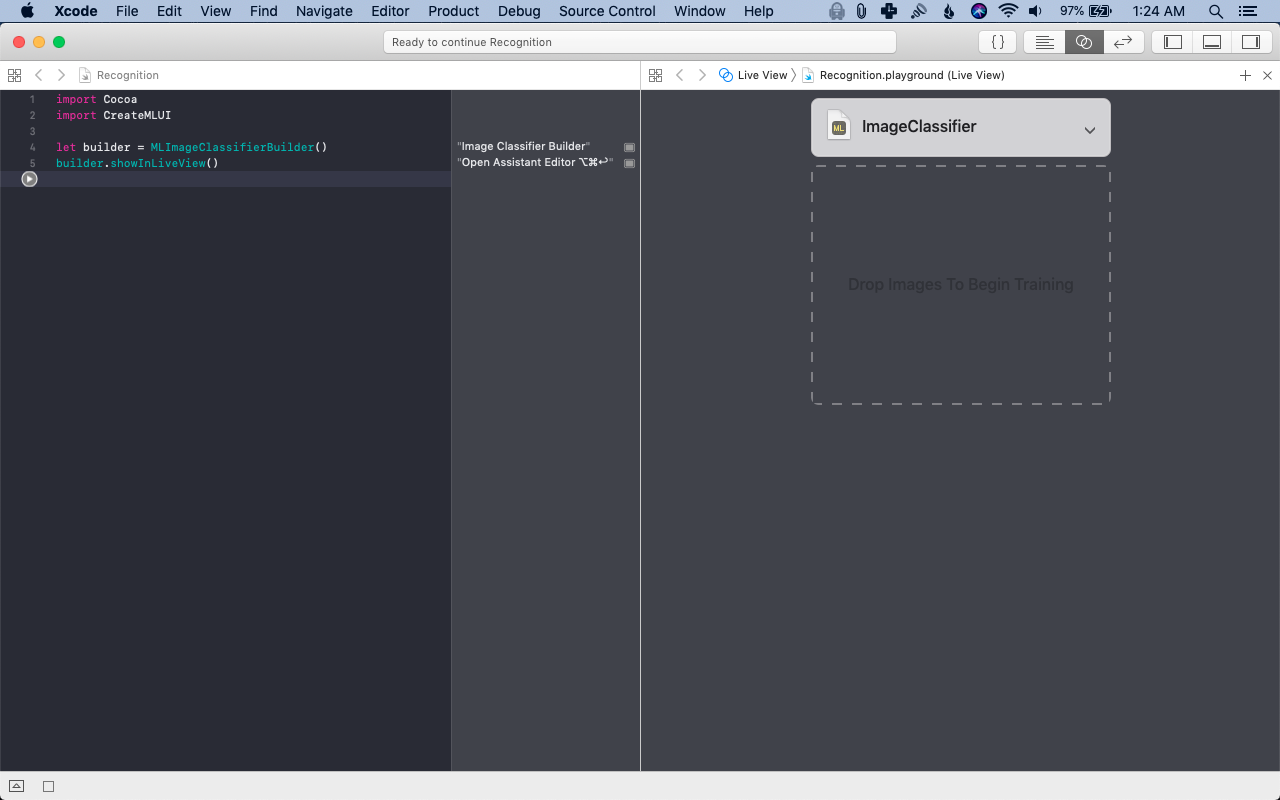Open the View menu
The height and width of the screenshot is (800, 1280).
215,11
